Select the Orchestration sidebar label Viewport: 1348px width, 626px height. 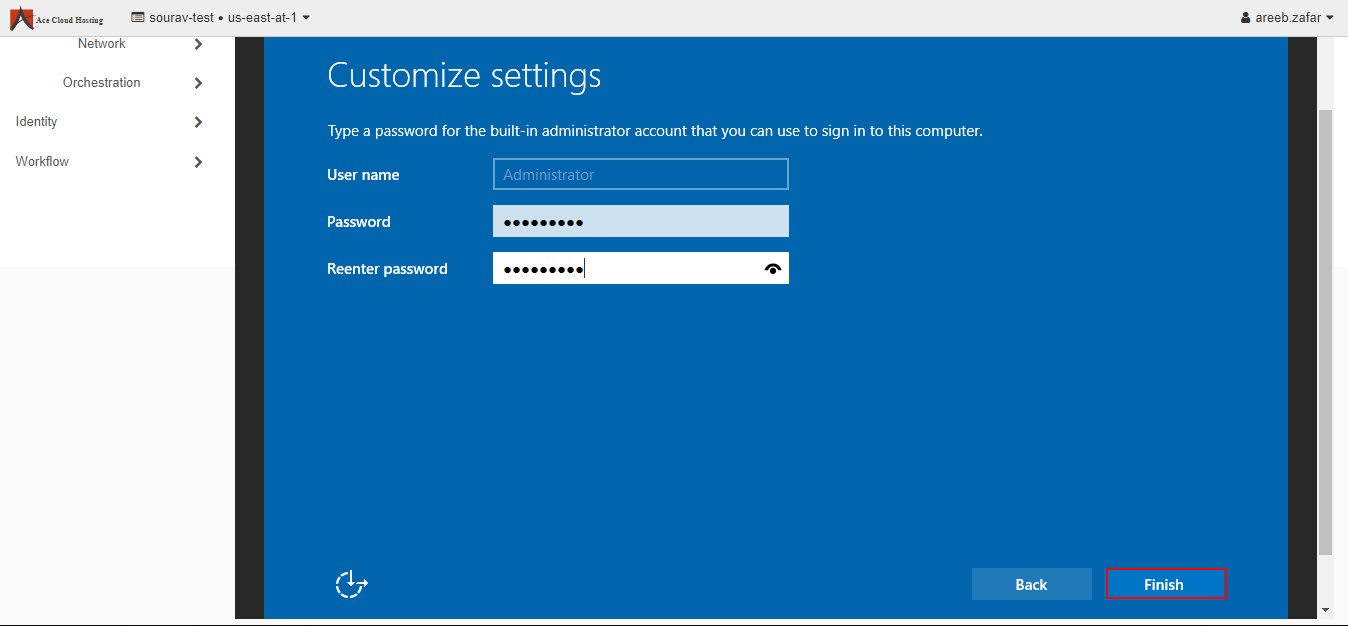tap(101, 83)
